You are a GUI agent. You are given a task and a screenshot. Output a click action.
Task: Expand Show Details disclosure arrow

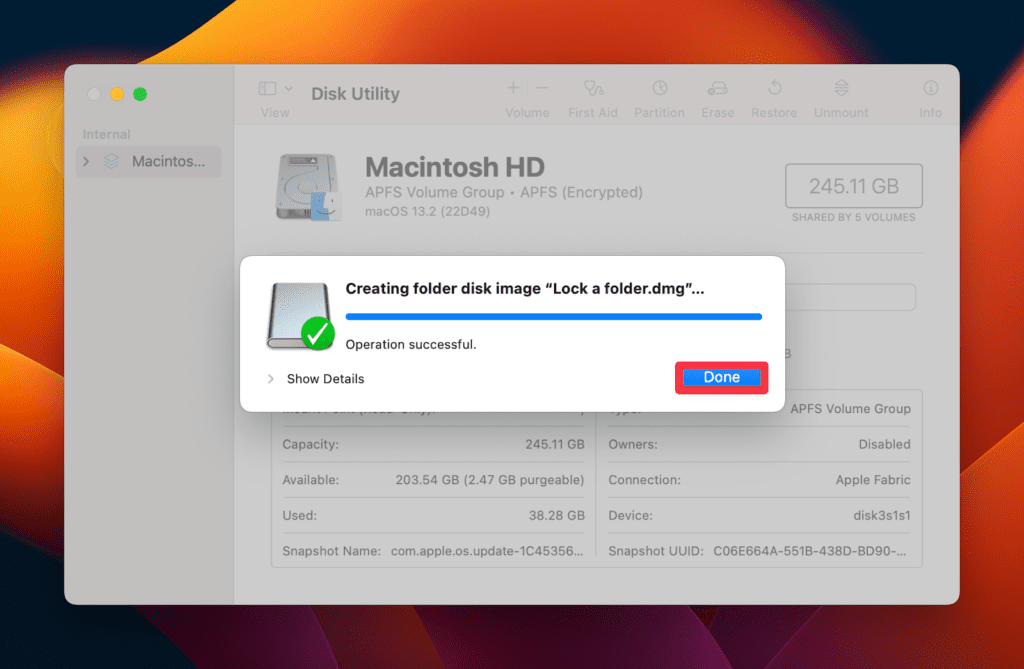[270, 379]
